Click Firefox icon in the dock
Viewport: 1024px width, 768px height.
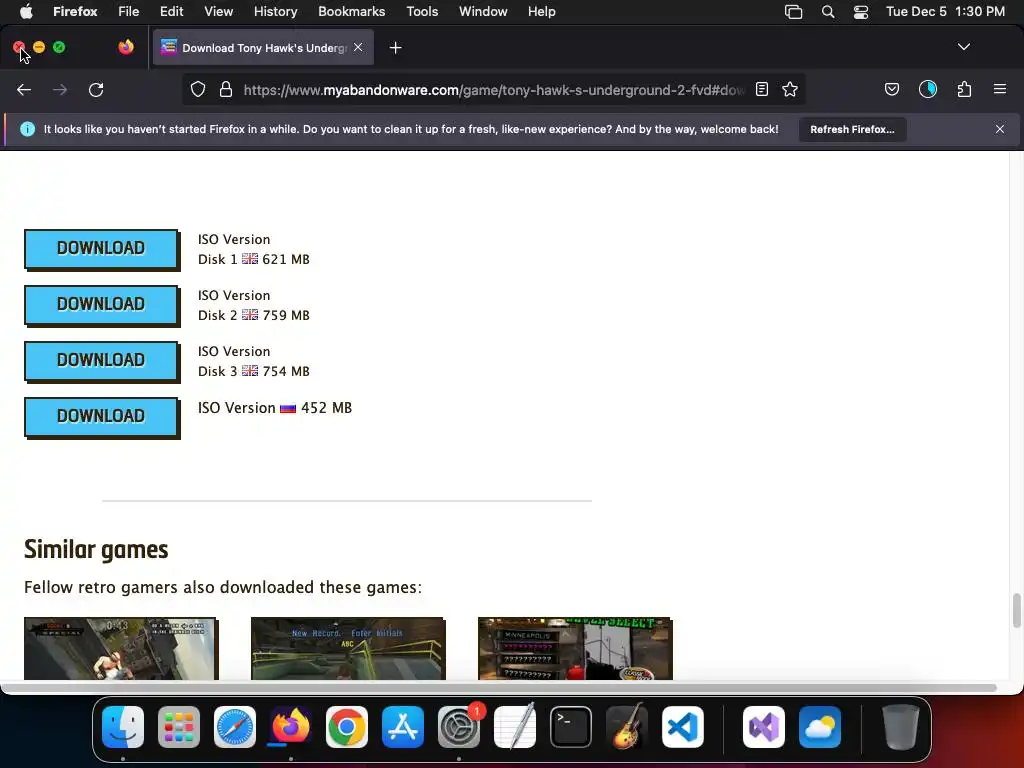291,727
